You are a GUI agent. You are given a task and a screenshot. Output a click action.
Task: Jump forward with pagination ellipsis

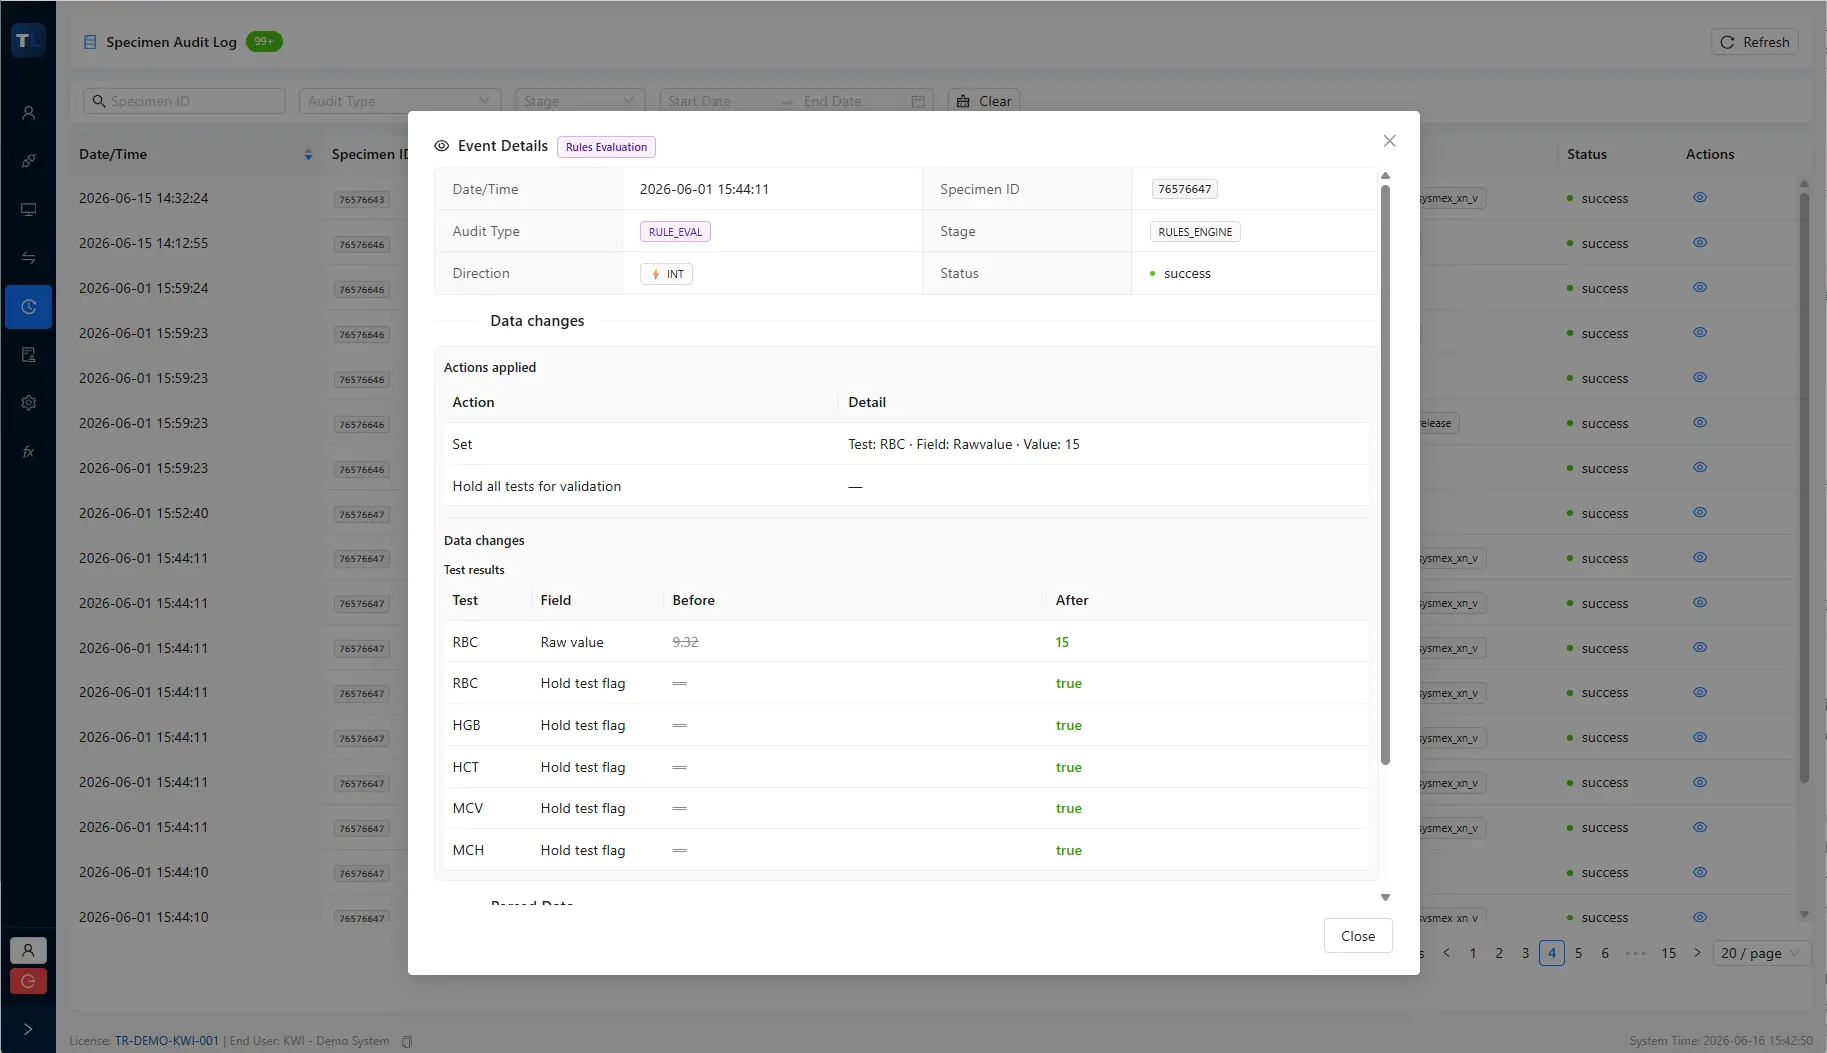(1636, 953)
